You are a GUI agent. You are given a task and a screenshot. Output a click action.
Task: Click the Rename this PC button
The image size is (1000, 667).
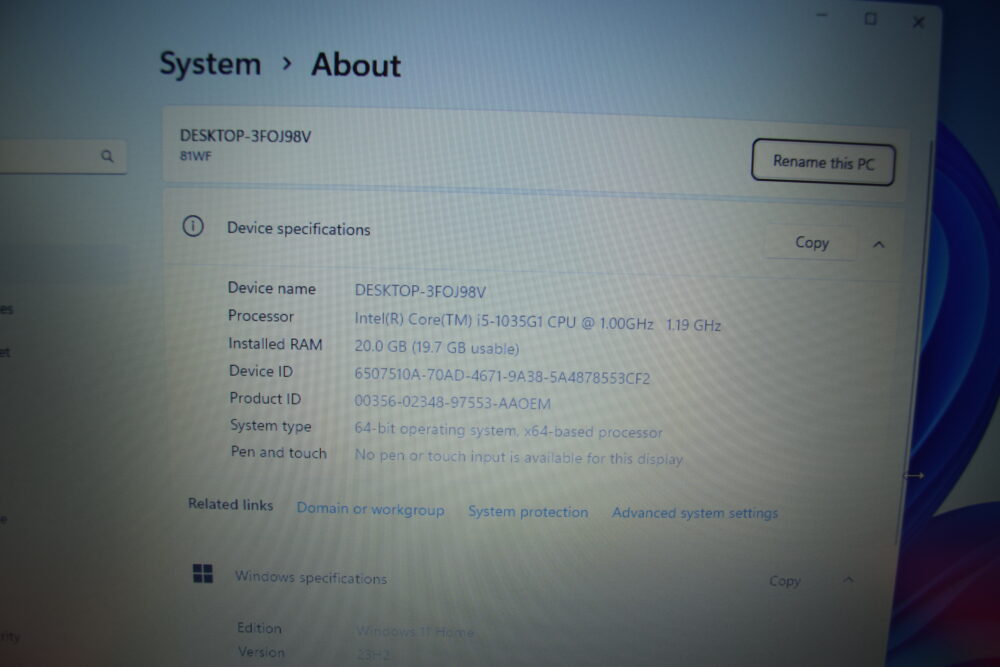click(x=823, y=163)
